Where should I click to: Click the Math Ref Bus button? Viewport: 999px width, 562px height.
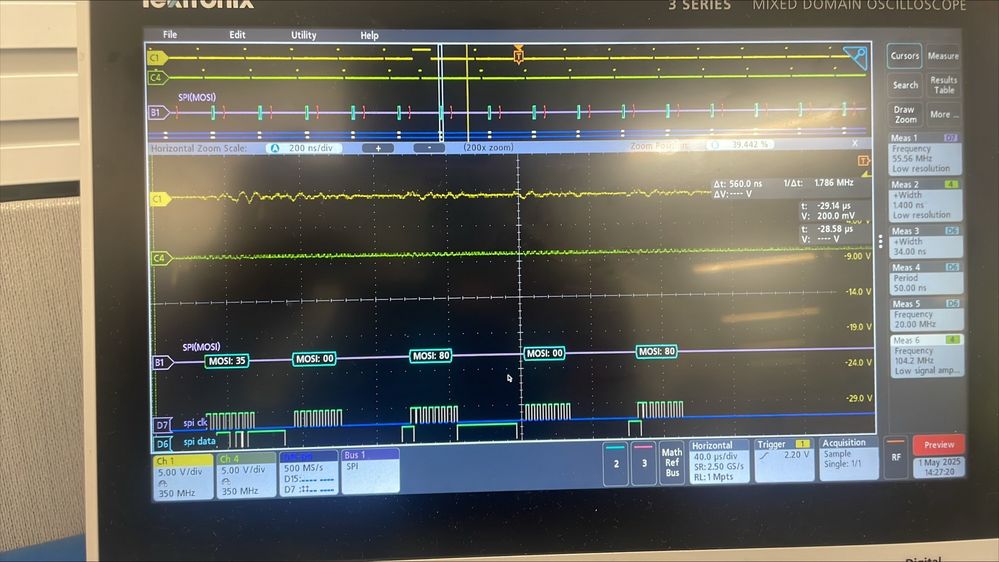coord(672,462)
